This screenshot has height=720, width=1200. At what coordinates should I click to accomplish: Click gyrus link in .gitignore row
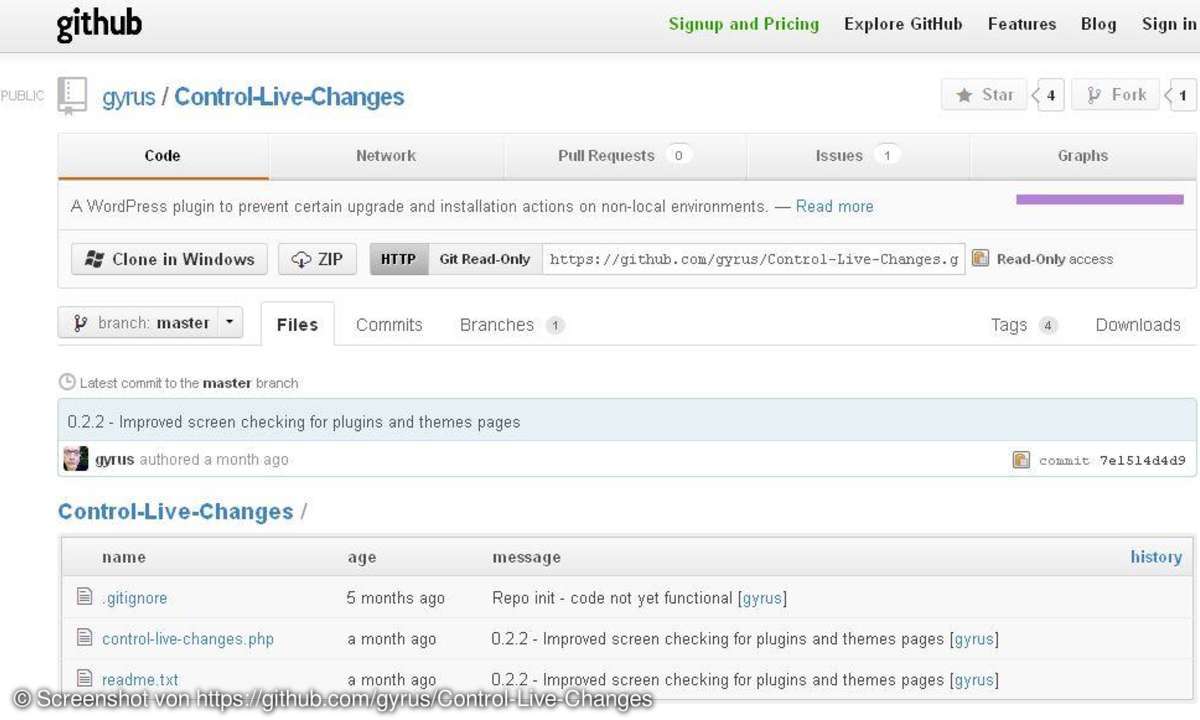pos(762,598)
